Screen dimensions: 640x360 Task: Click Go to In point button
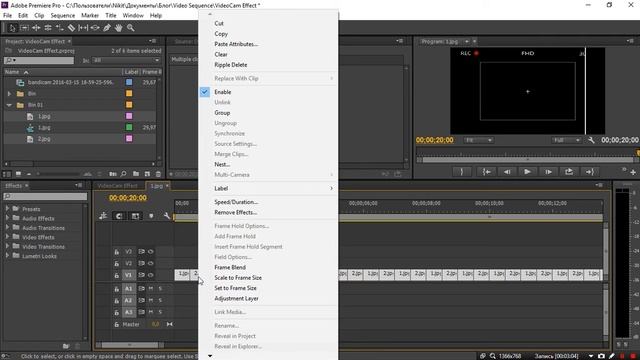(x=486, y=172)
